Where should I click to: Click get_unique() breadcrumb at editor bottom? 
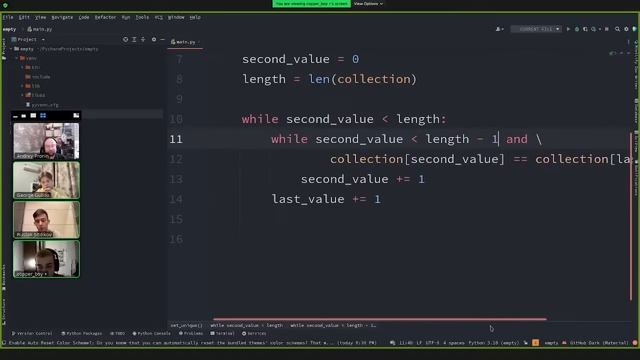tap(187, 325)
